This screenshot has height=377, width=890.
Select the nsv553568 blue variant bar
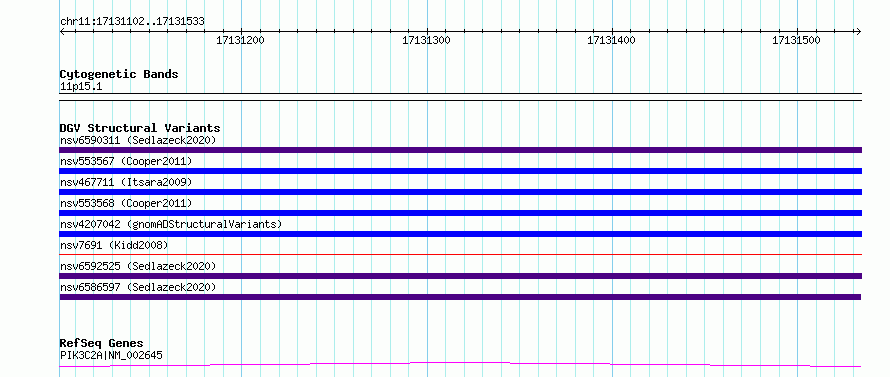point(460,213)
